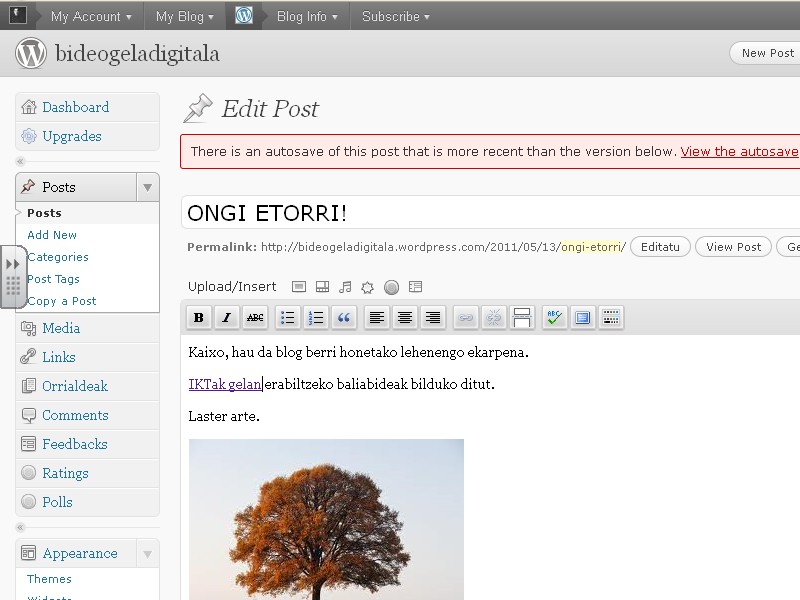
Task: Select the bold Posts submenu item
Action: [44, 213]
